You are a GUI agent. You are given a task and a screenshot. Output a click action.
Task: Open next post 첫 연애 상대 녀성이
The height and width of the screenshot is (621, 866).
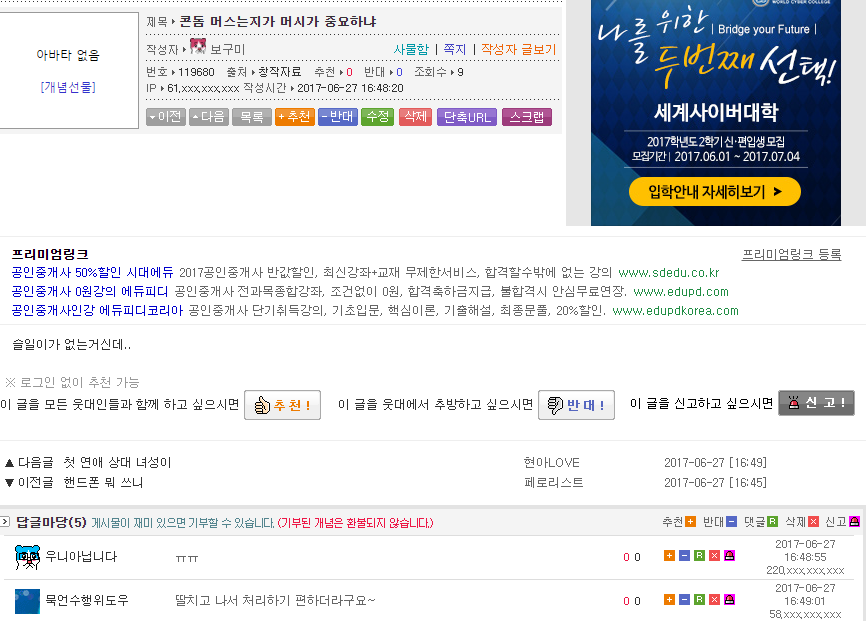(x=117, y=462)
